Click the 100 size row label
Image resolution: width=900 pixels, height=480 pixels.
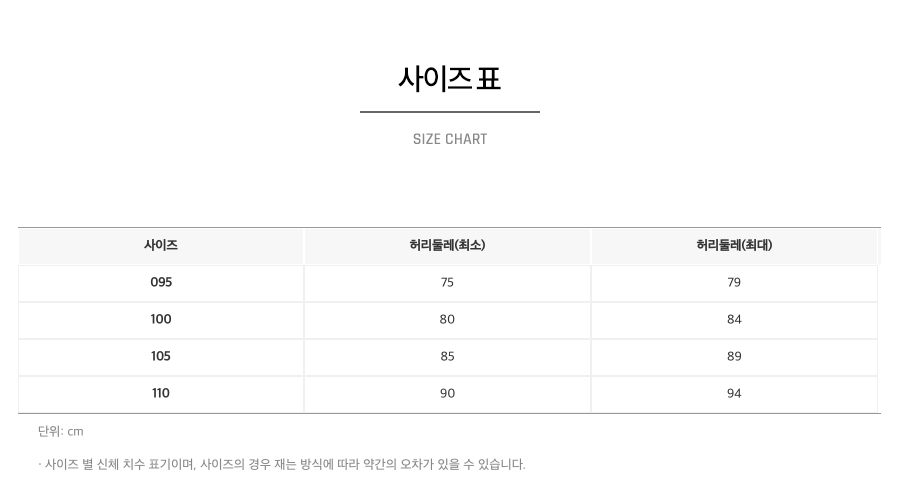(x=161, y=319)
